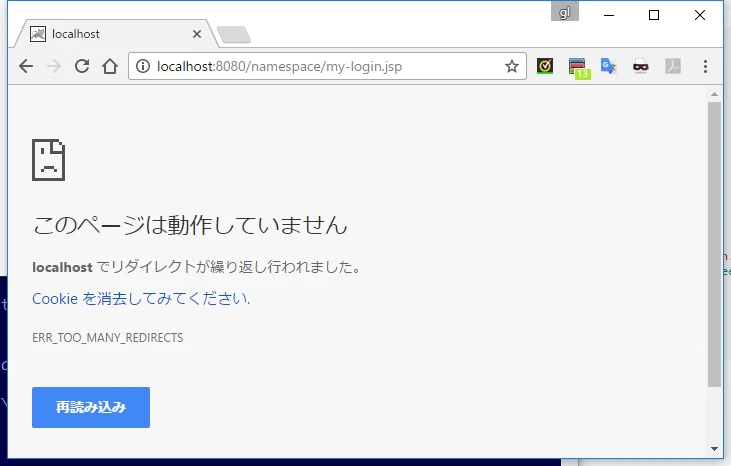The width and height of the screenshot is (731, 466).
Task: Click the Cookie を消去してみてください link
Action: click(x=141, y=299)
